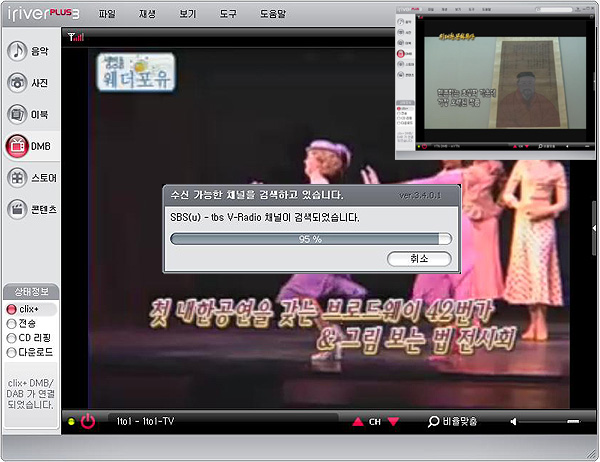Click the 비율맞춤 magnifier icon
Image resolution: width=600 pixels, height=462 pixels.
pyautogui.click(x=433, y=421)
